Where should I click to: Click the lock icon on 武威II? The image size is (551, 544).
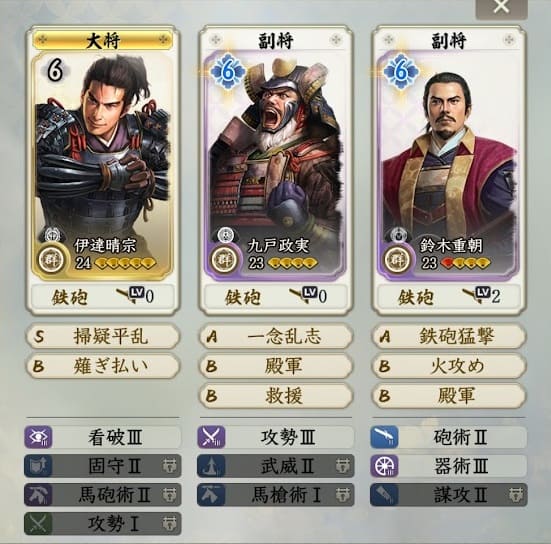click(342, 466)
